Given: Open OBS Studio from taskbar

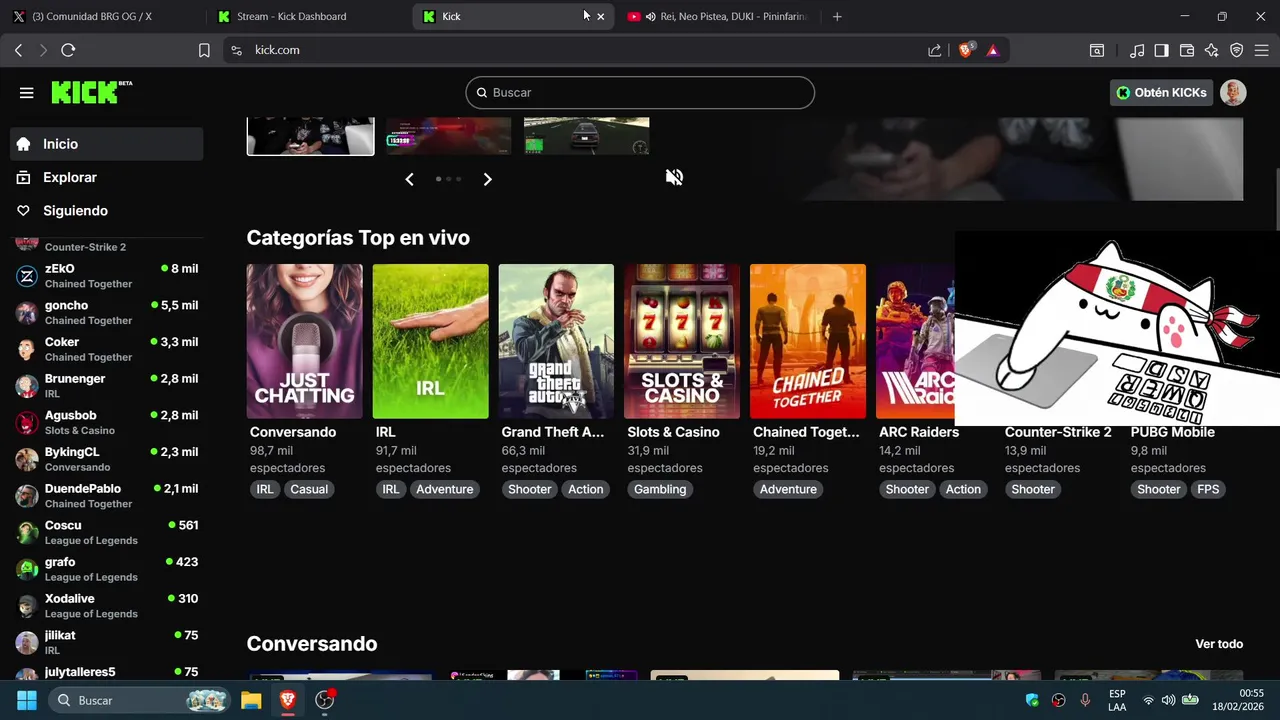Looking at the screenshot, I should click(324, 700).
